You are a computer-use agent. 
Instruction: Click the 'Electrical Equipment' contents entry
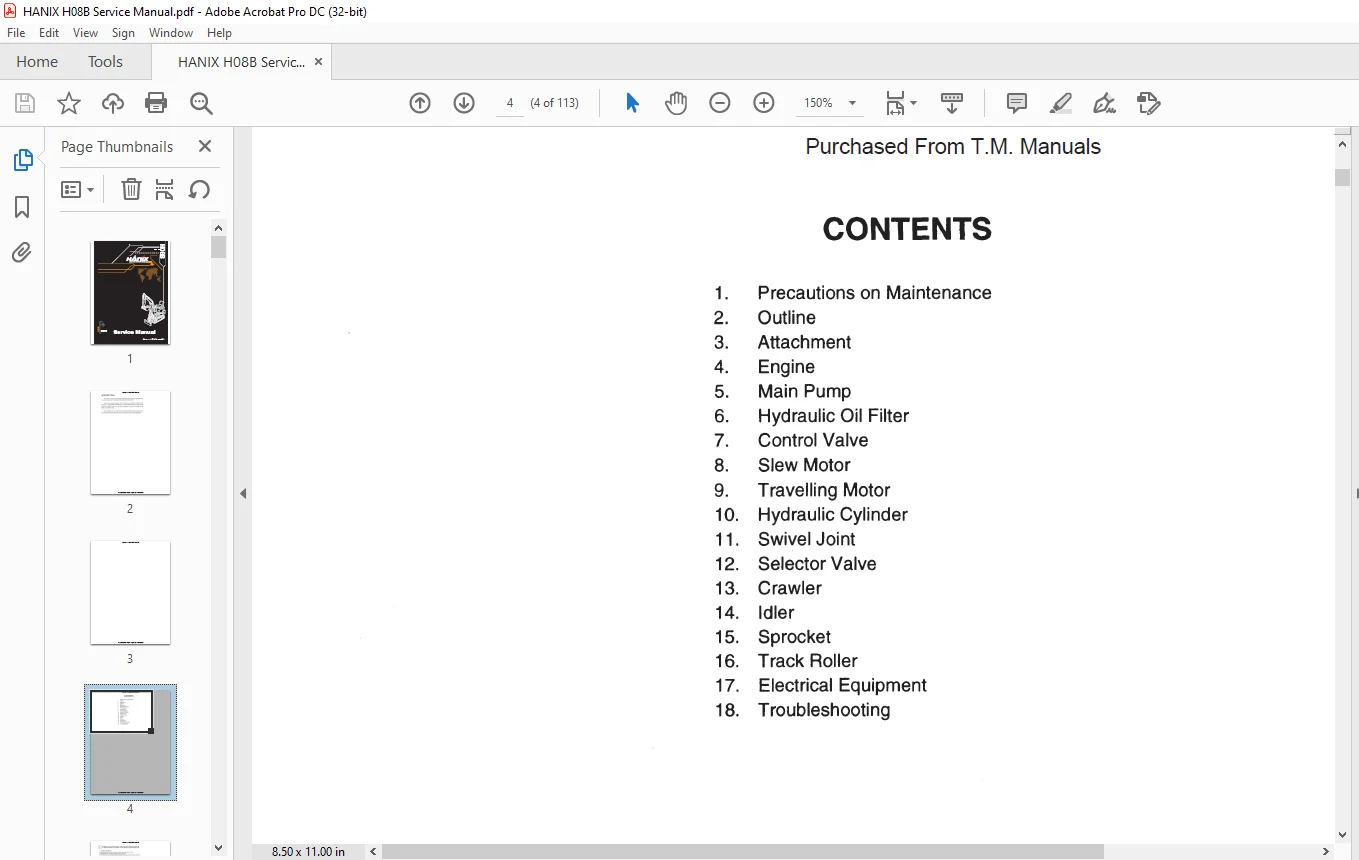point(842,686)
